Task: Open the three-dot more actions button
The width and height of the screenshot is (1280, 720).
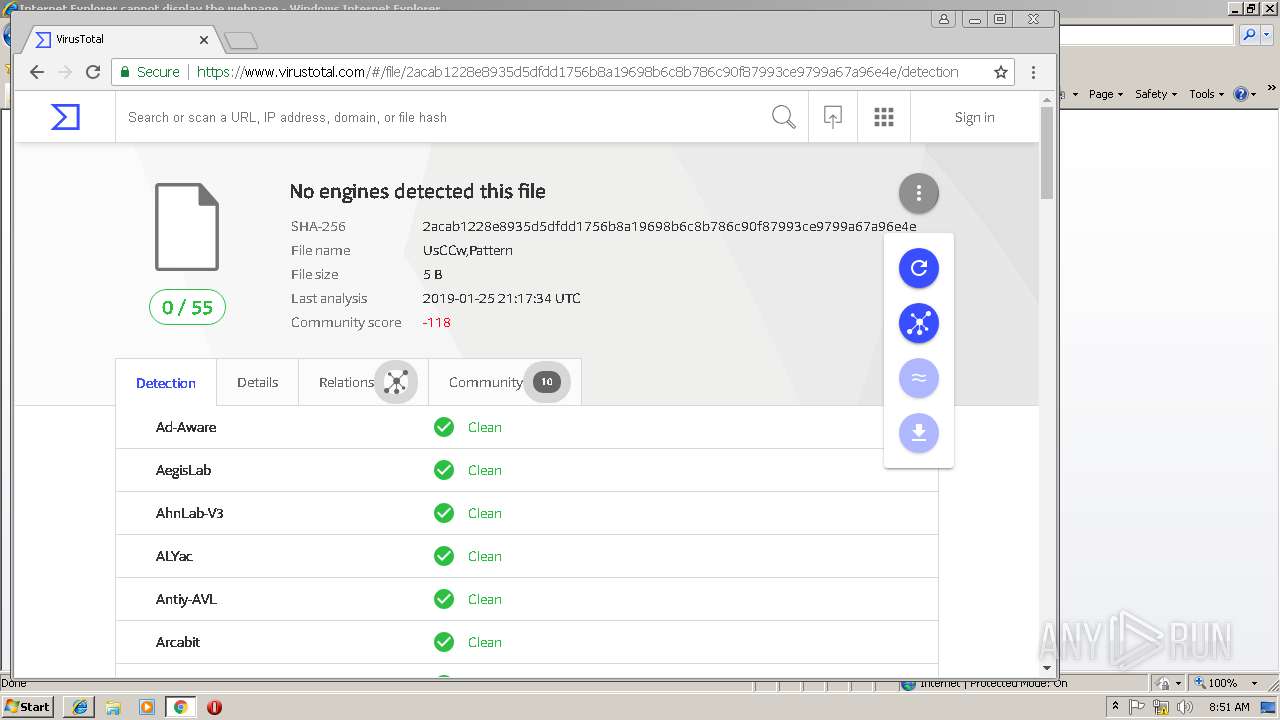Action: 919,193
